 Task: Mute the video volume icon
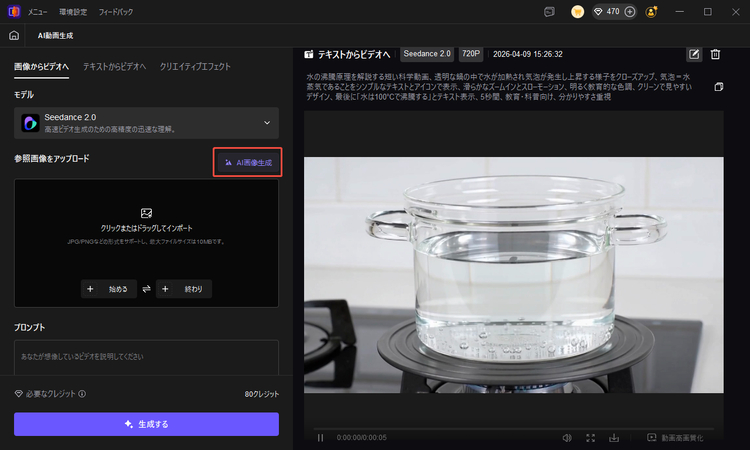click(x=567, y=438)
